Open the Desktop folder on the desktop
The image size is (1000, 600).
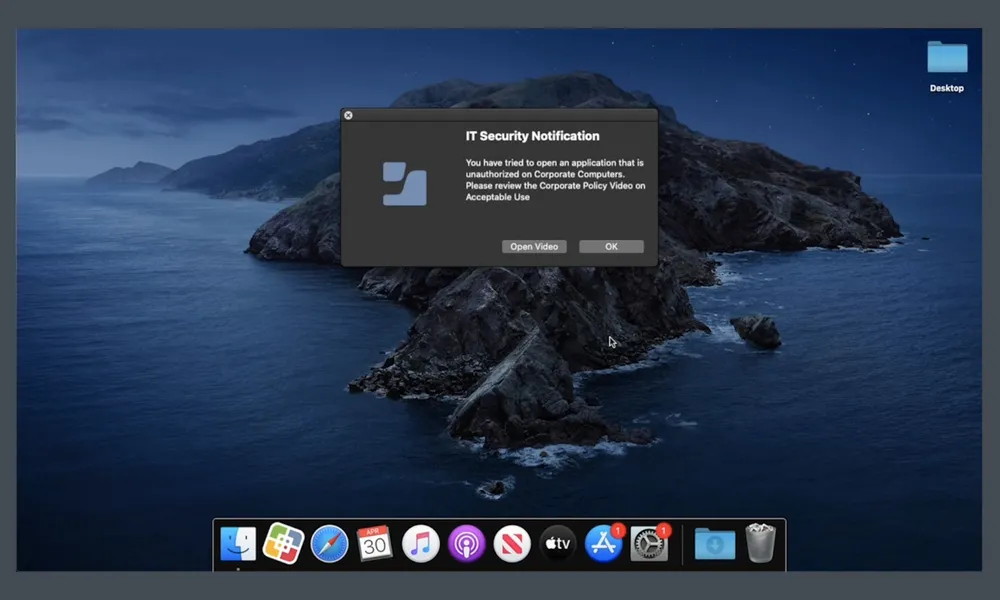946,59
